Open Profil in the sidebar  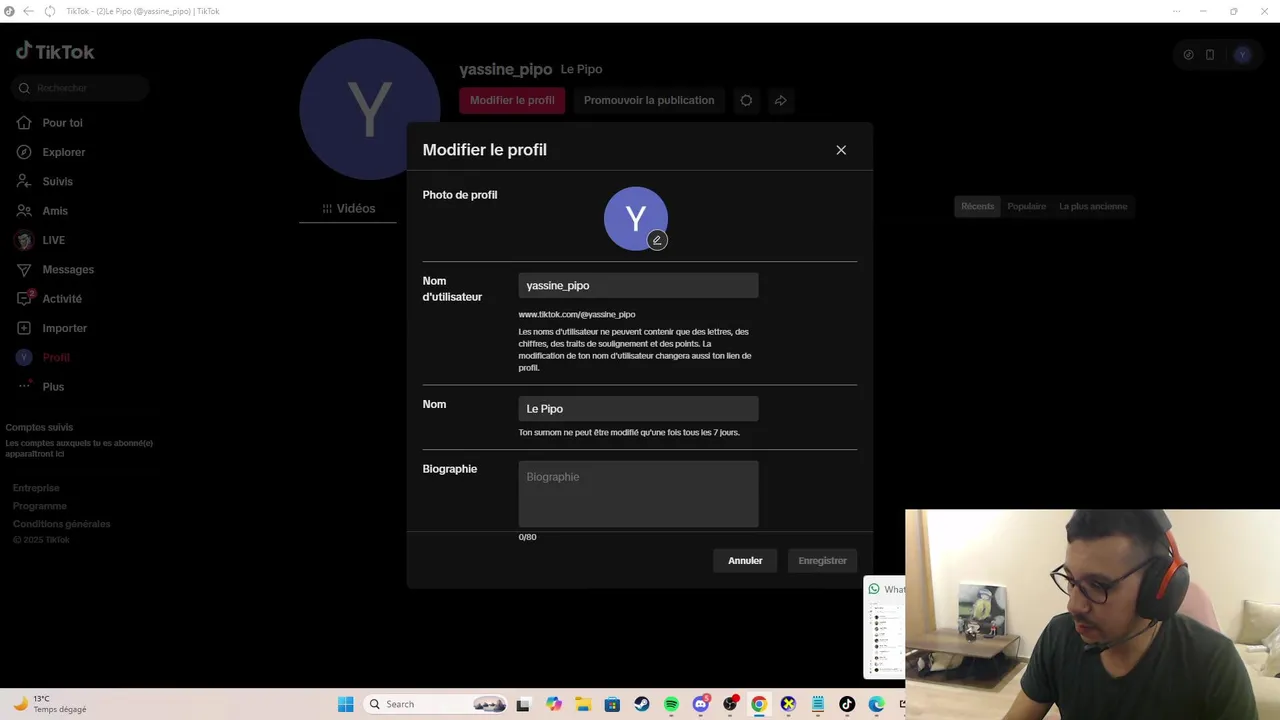click(x=56, y=357)
